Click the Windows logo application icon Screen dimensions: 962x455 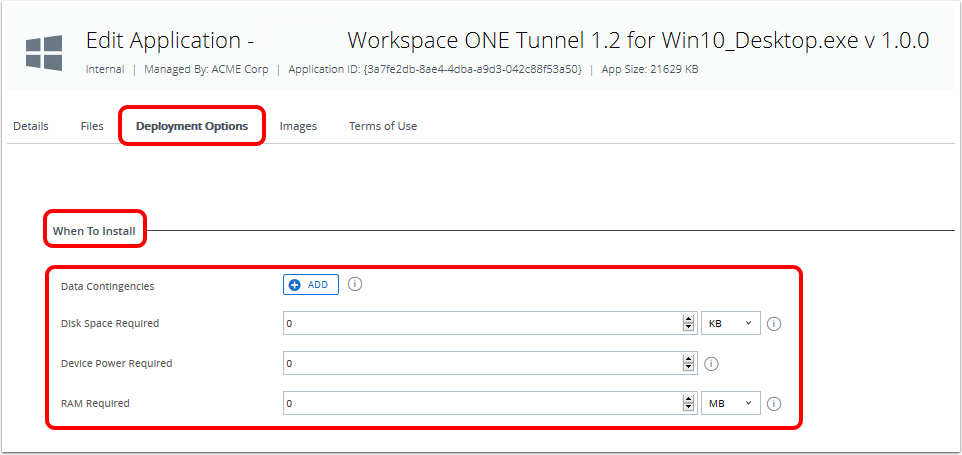coord(44,52)
